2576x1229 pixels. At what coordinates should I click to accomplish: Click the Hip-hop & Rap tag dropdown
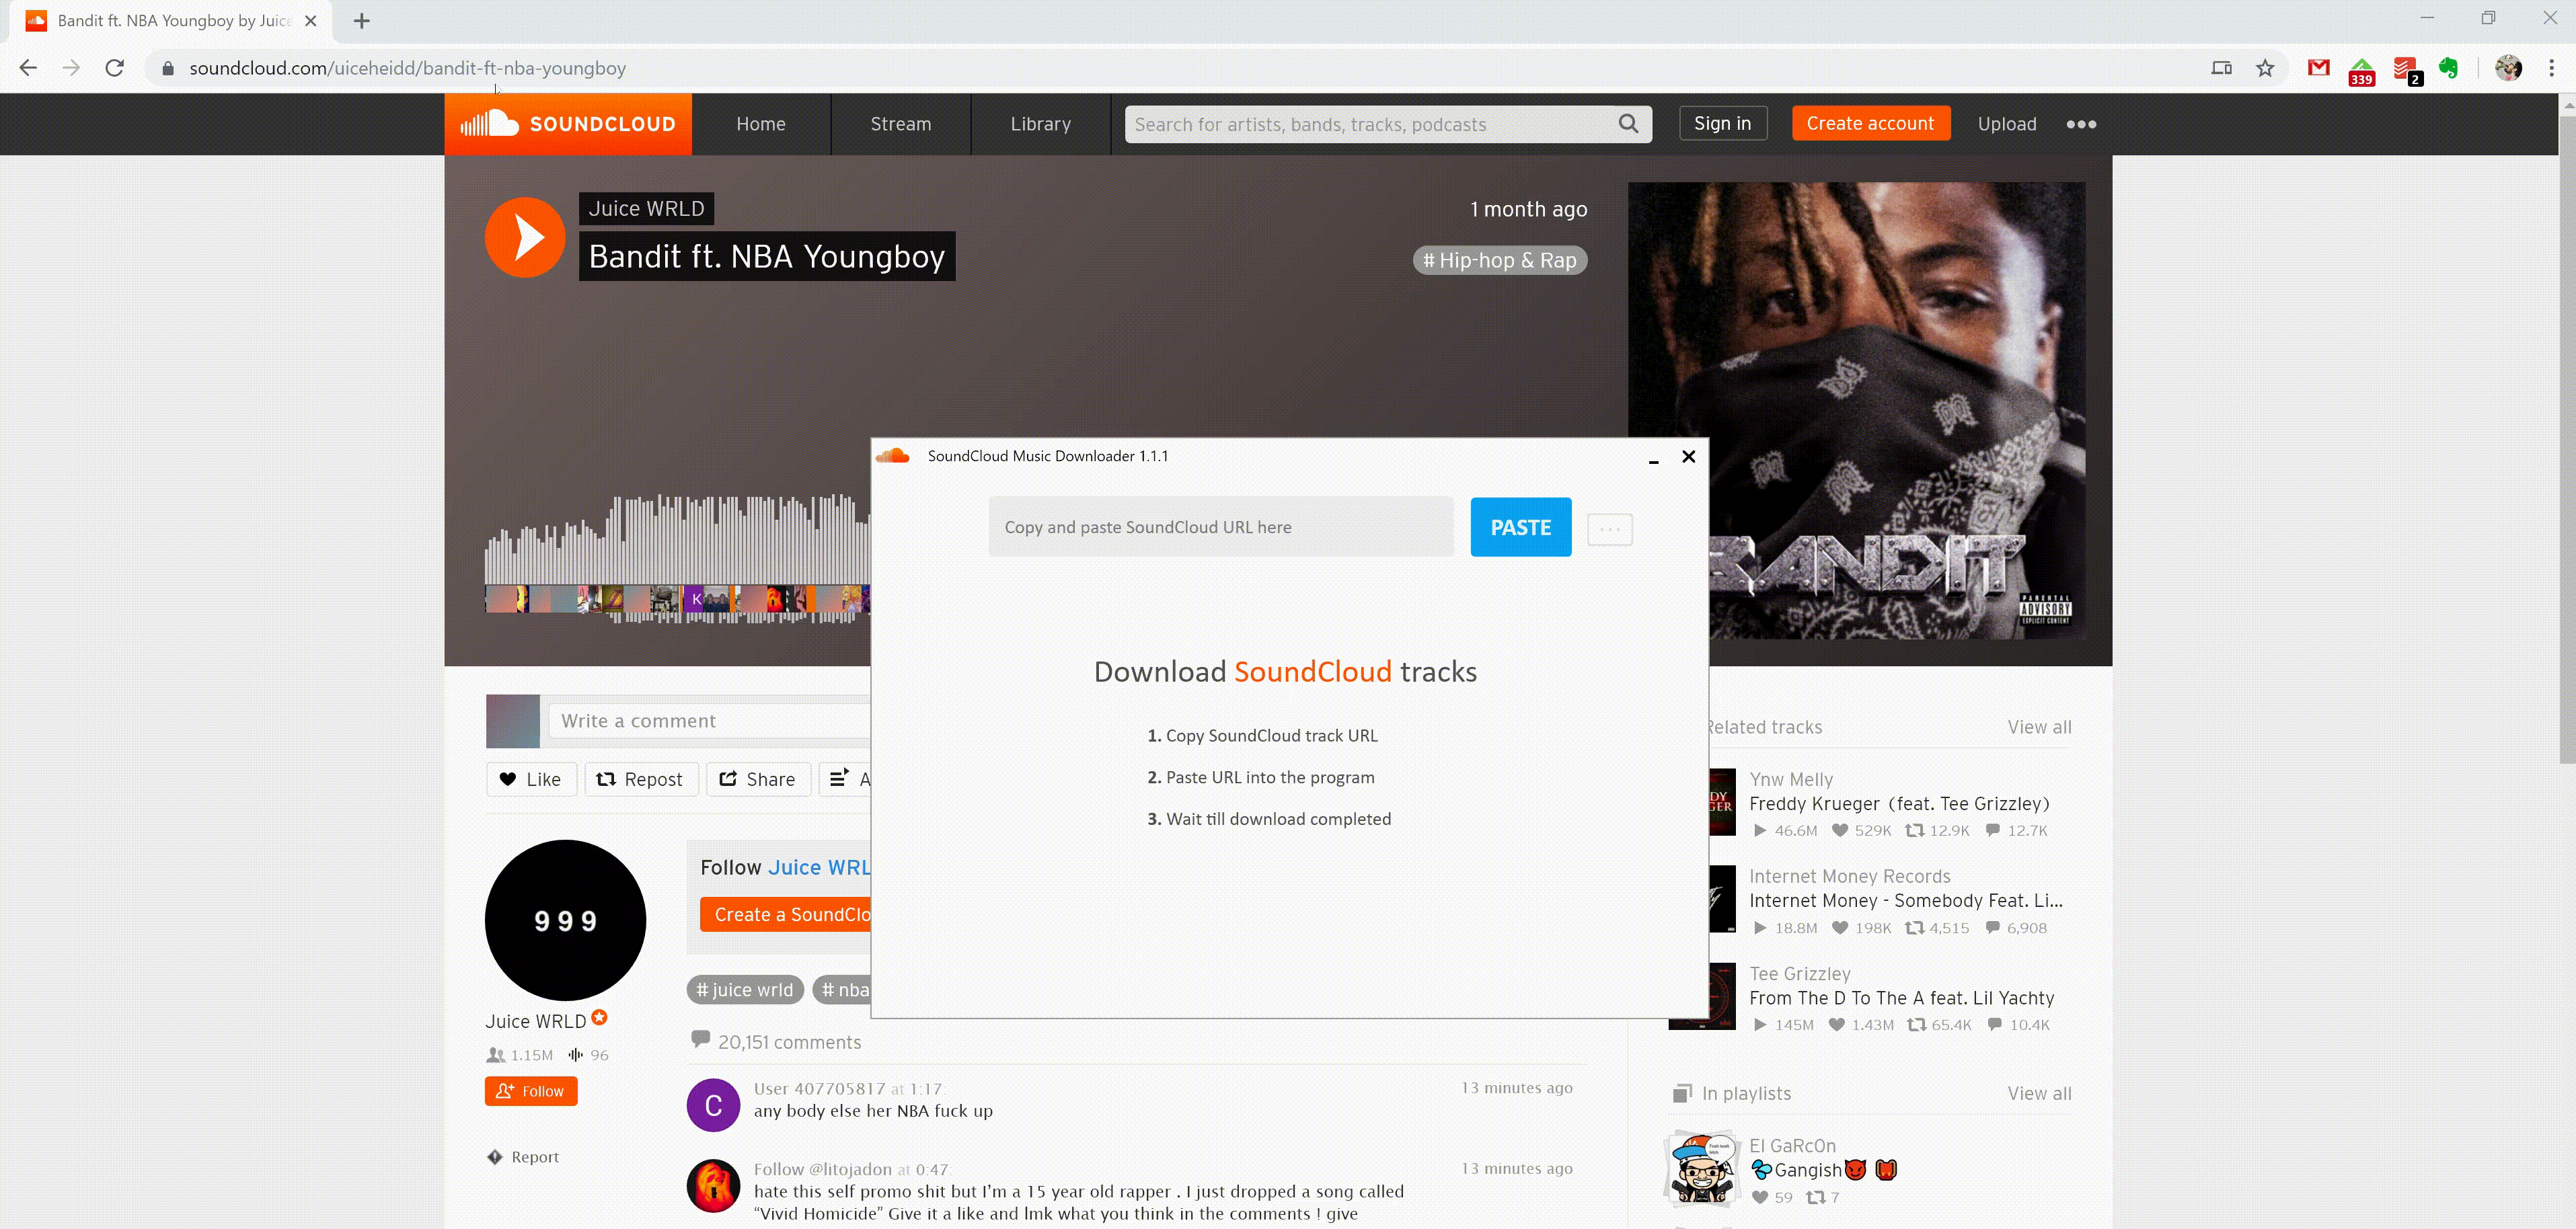click(1500, 260)
